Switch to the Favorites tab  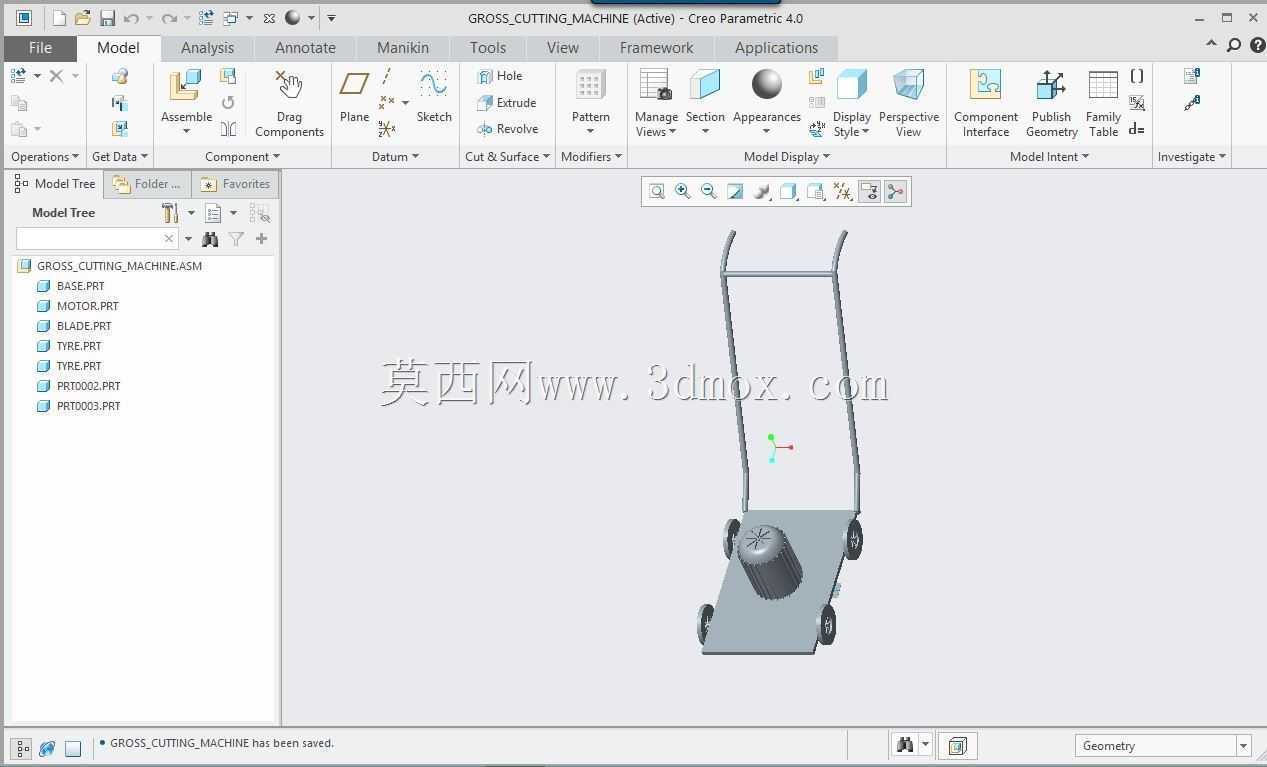point(236,184)
